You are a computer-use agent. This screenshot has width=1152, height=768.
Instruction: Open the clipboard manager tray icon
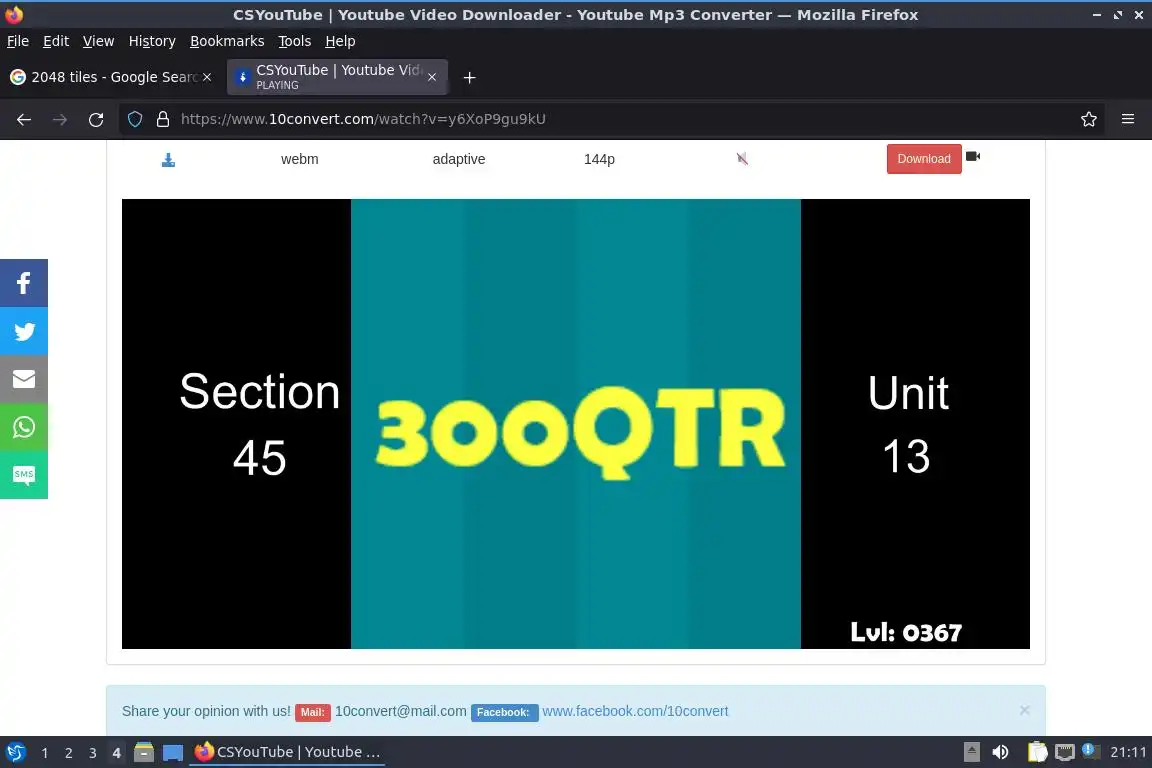pyautogui.click(x=1037, y=752)
